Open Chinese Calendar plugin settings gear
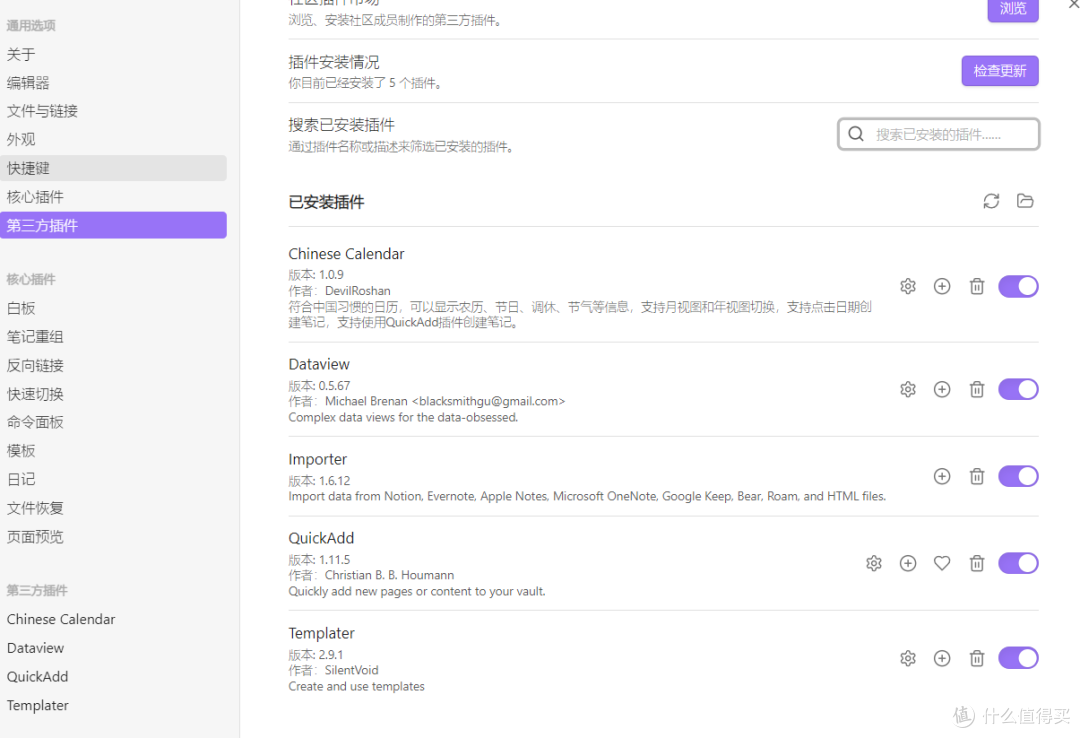 pos(908,286)
